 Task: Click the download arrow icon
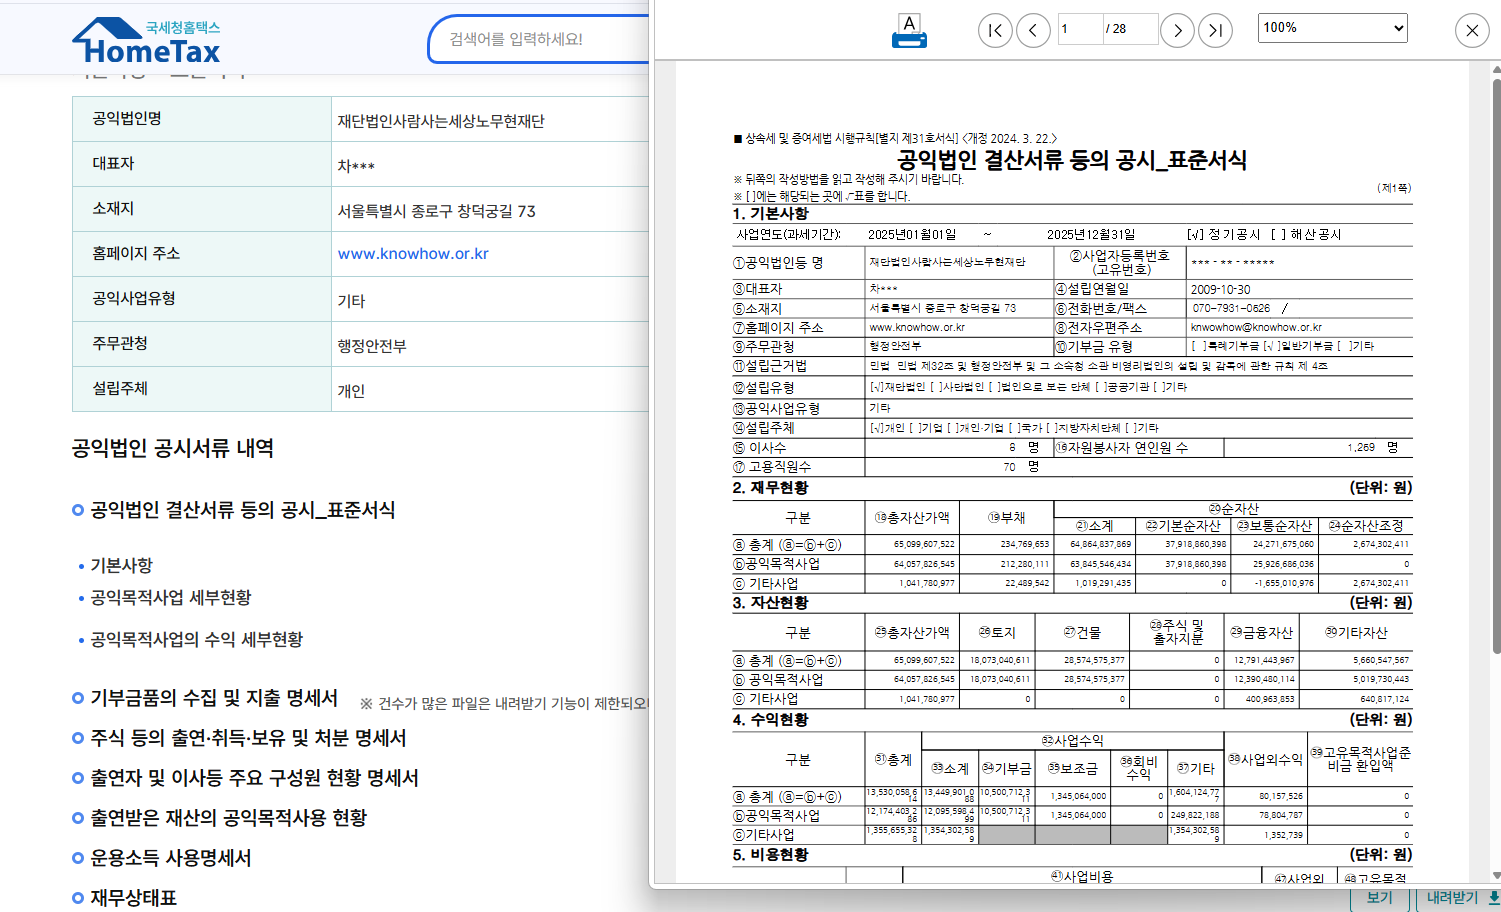[1493, 898]
